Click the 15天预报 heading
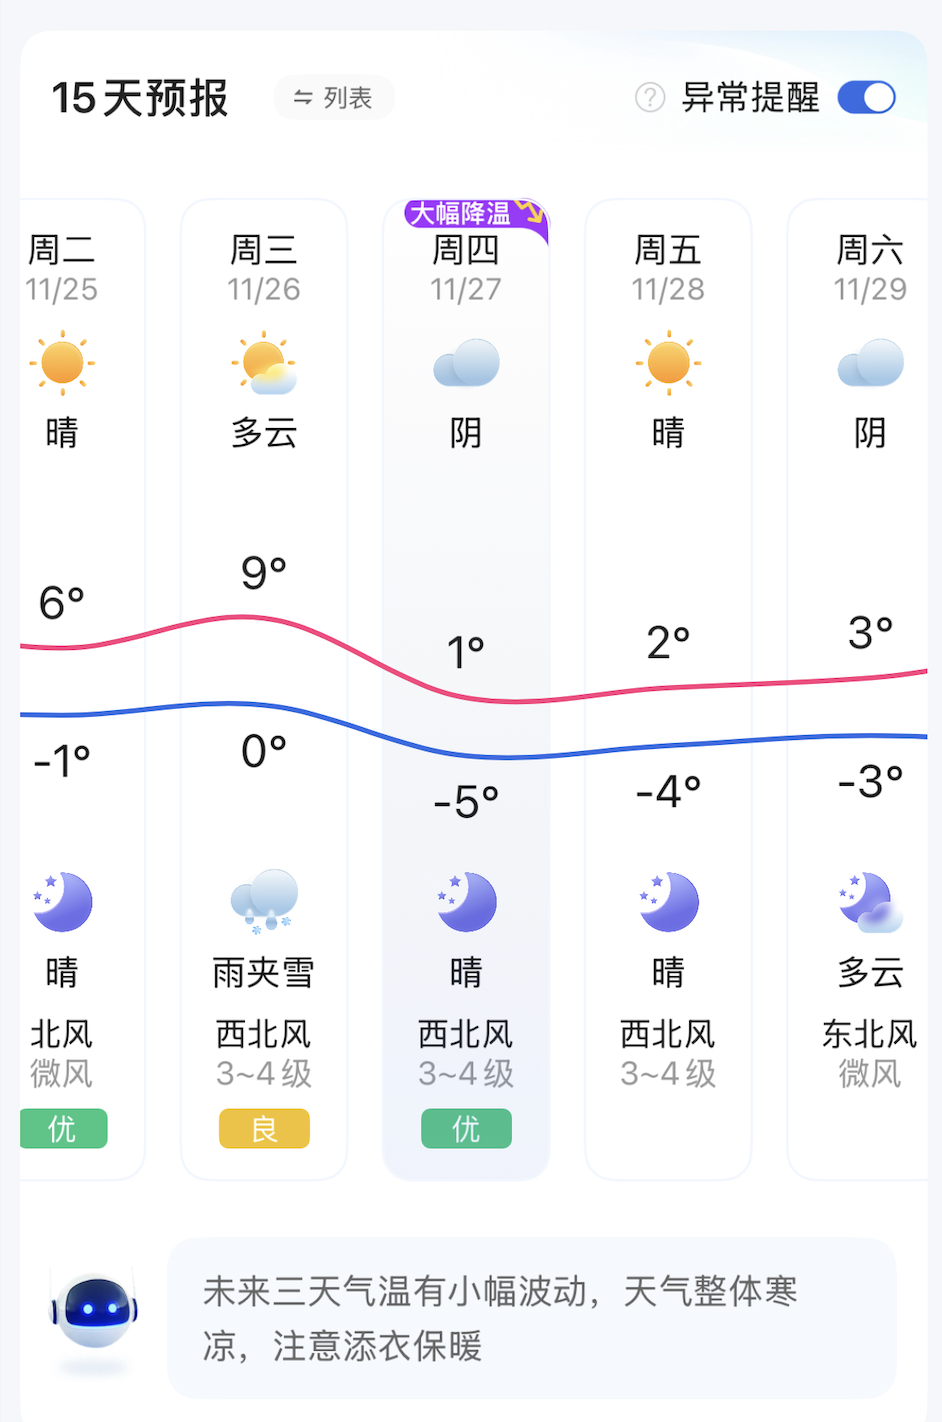 point(140,98)
